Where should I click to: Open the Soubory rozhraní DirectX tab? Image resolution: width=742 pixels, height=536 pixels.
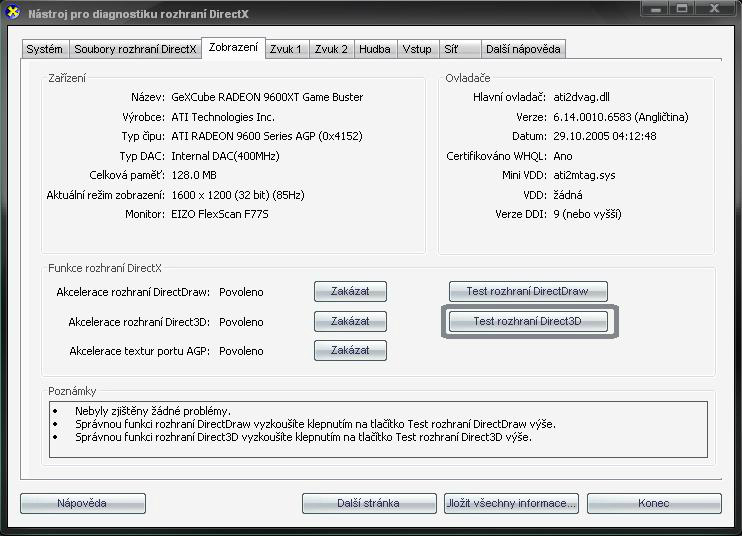pyautogui.click(x=135, y=49)
